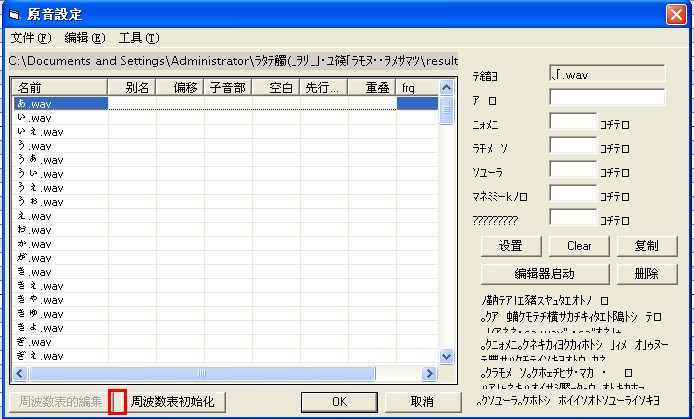Click the list's vertical scrollbar thumb
Viewport: 694px width, 419px height.
pyautogui.click(x=446, y=110)
